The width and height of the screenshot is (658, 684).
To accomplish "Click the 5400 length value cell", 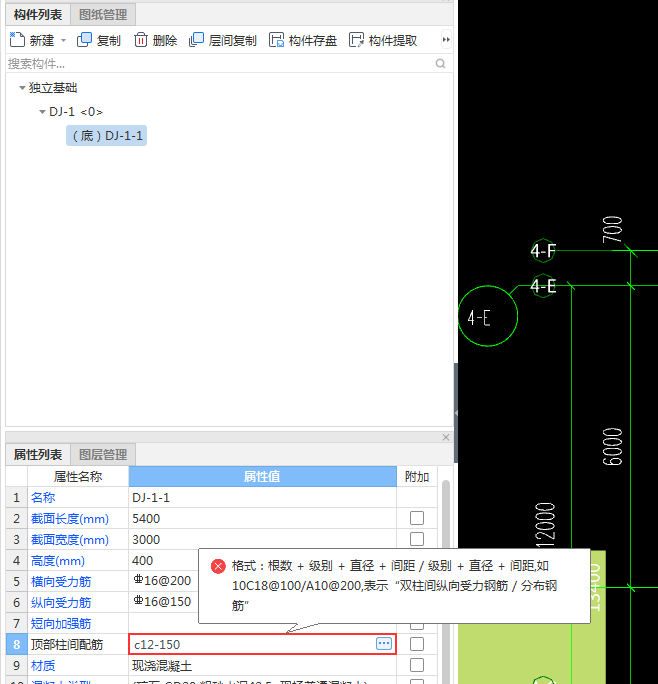I will [262, 518].
